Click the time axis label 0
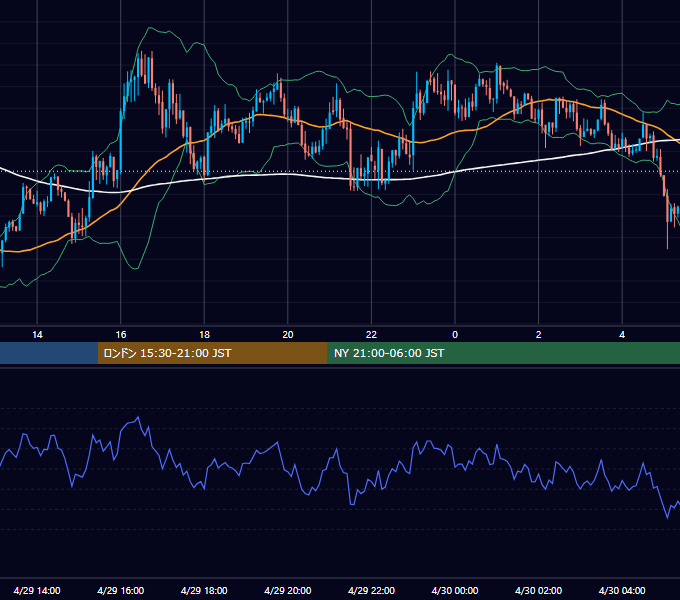This screenshot has width=680, height=600. coord(455,335)
